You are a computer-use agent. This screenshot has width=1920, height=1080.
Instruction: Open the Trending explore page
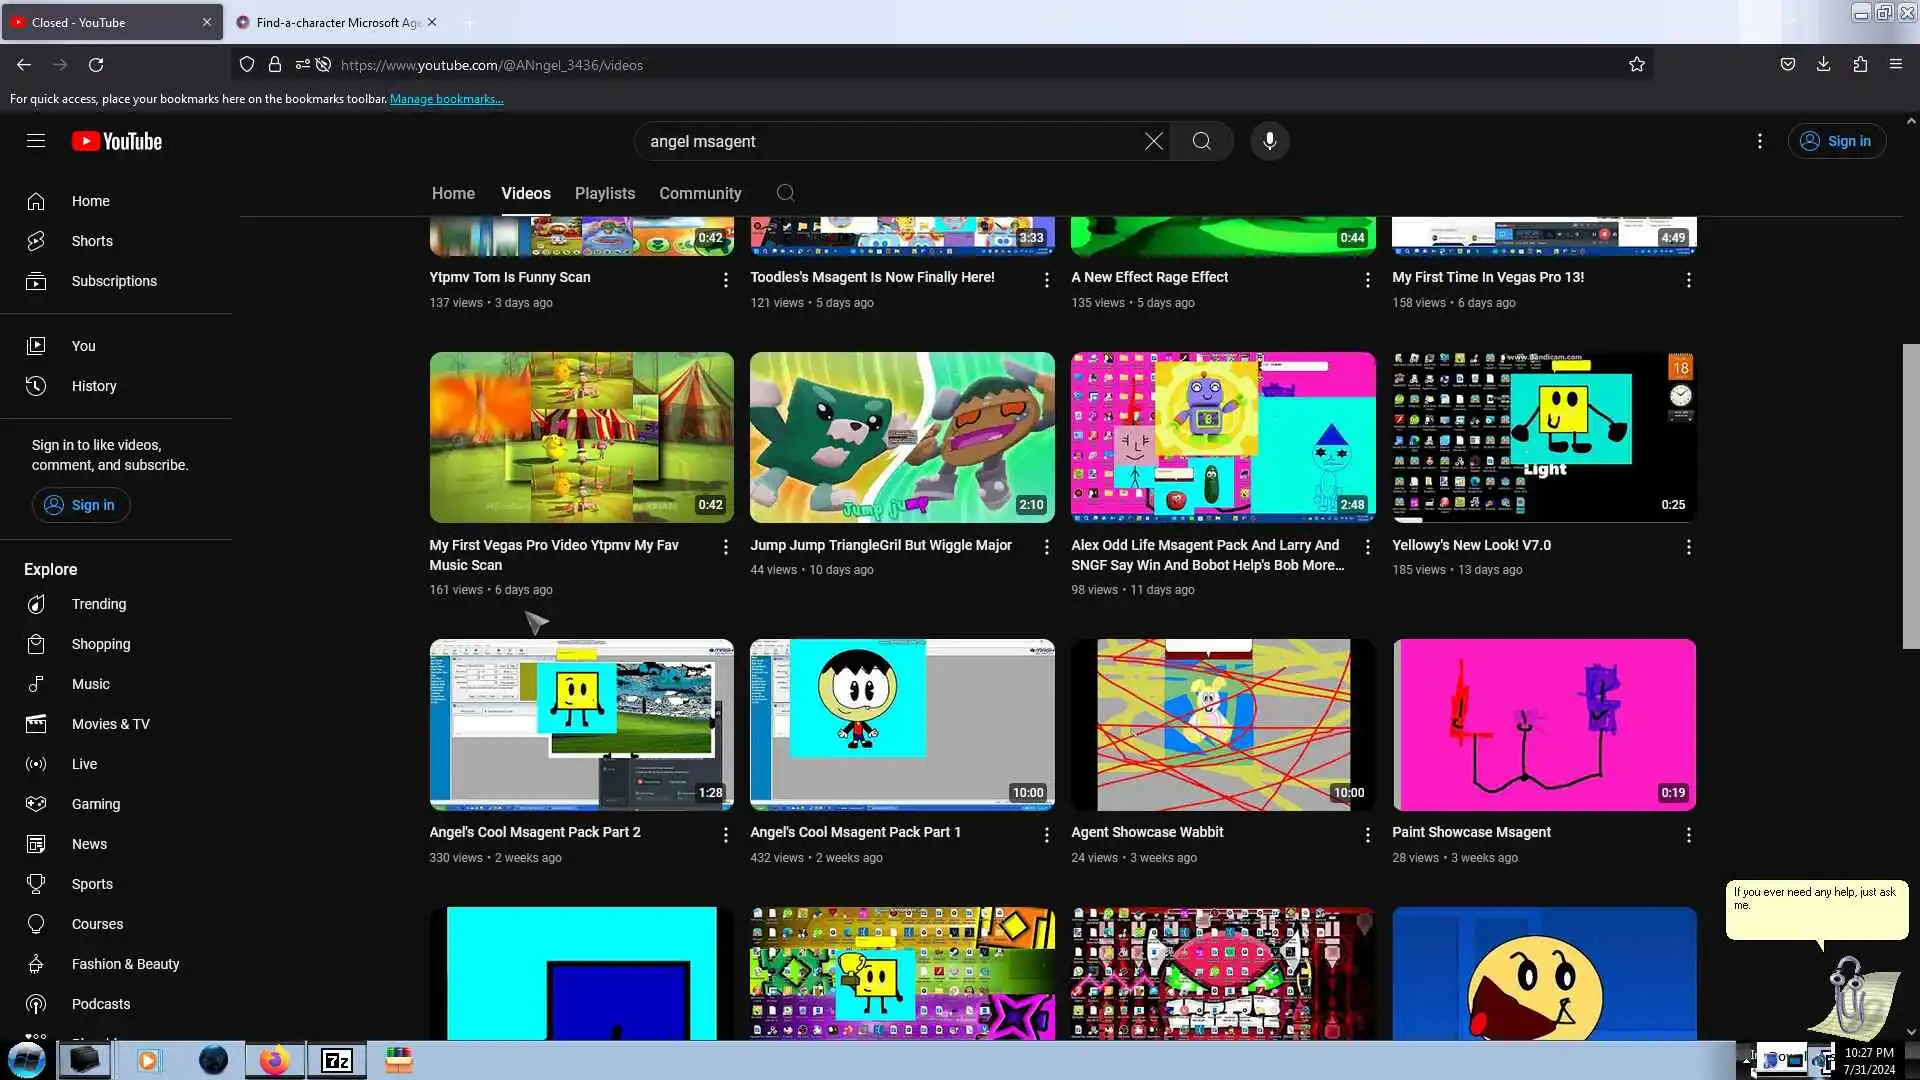98,604
